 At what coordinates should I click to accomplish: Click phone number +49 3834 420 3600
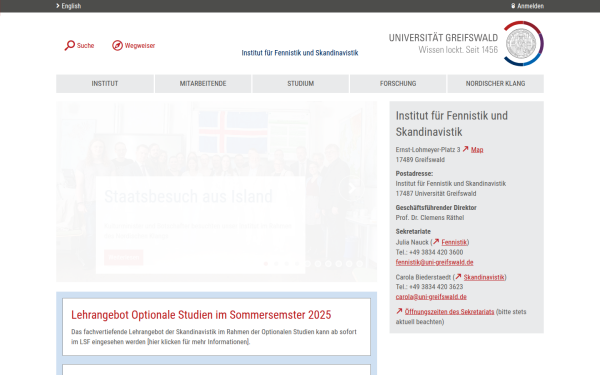[436, 252]
